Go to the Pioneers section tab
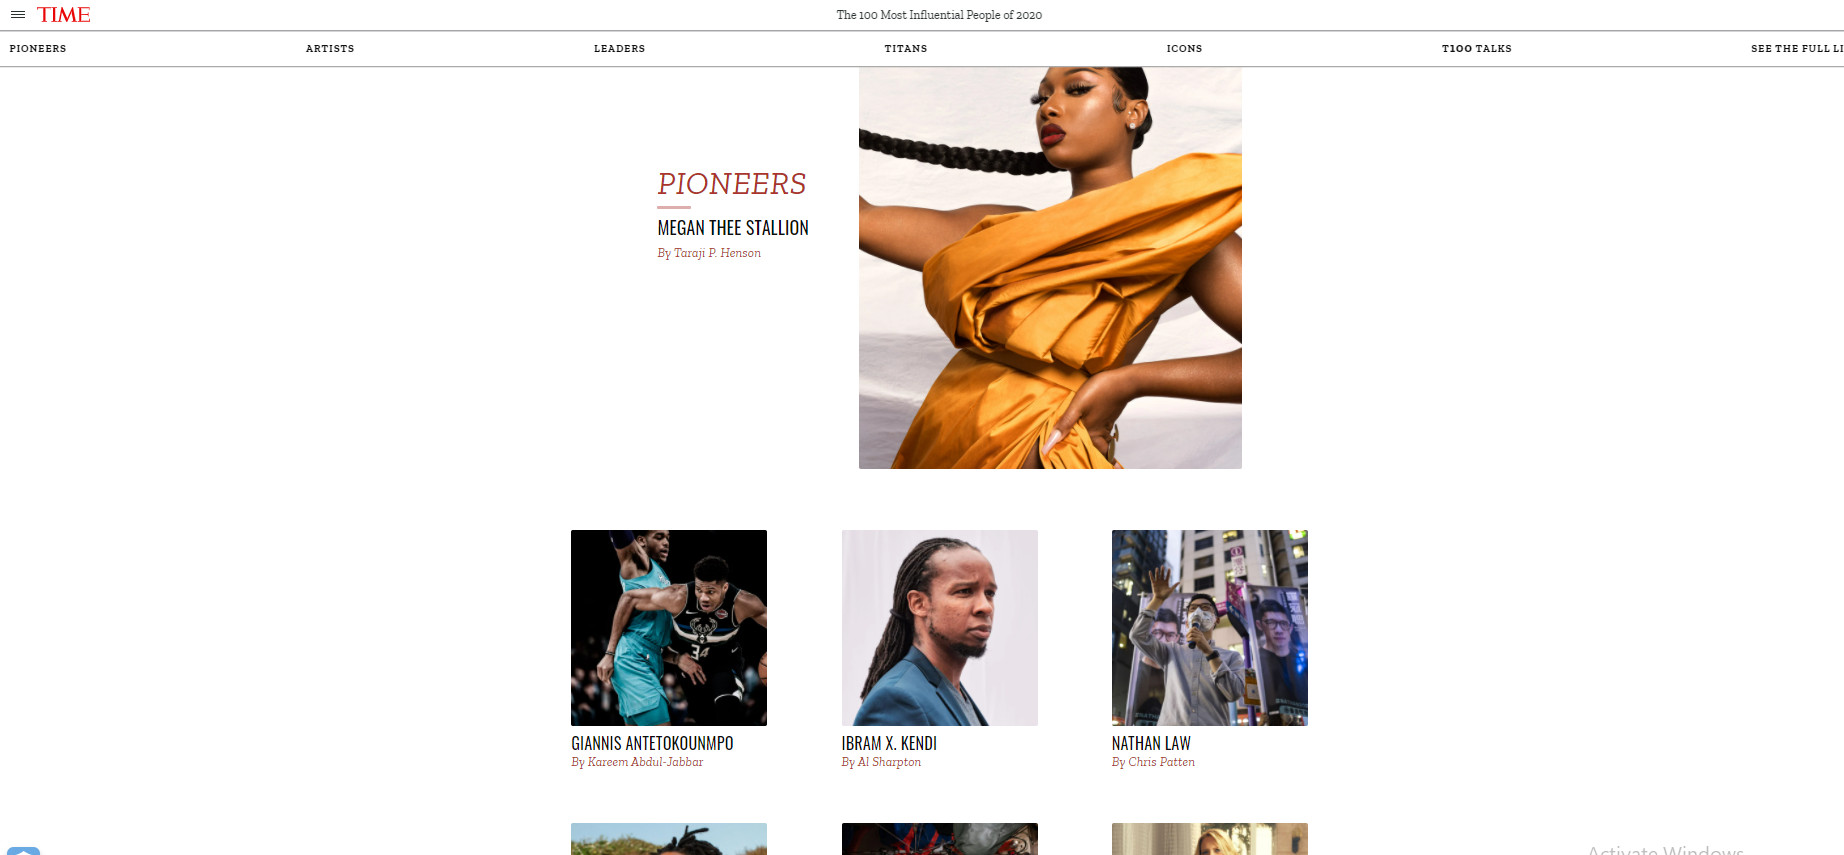The image size is (1844, 855). pos(38,49)
